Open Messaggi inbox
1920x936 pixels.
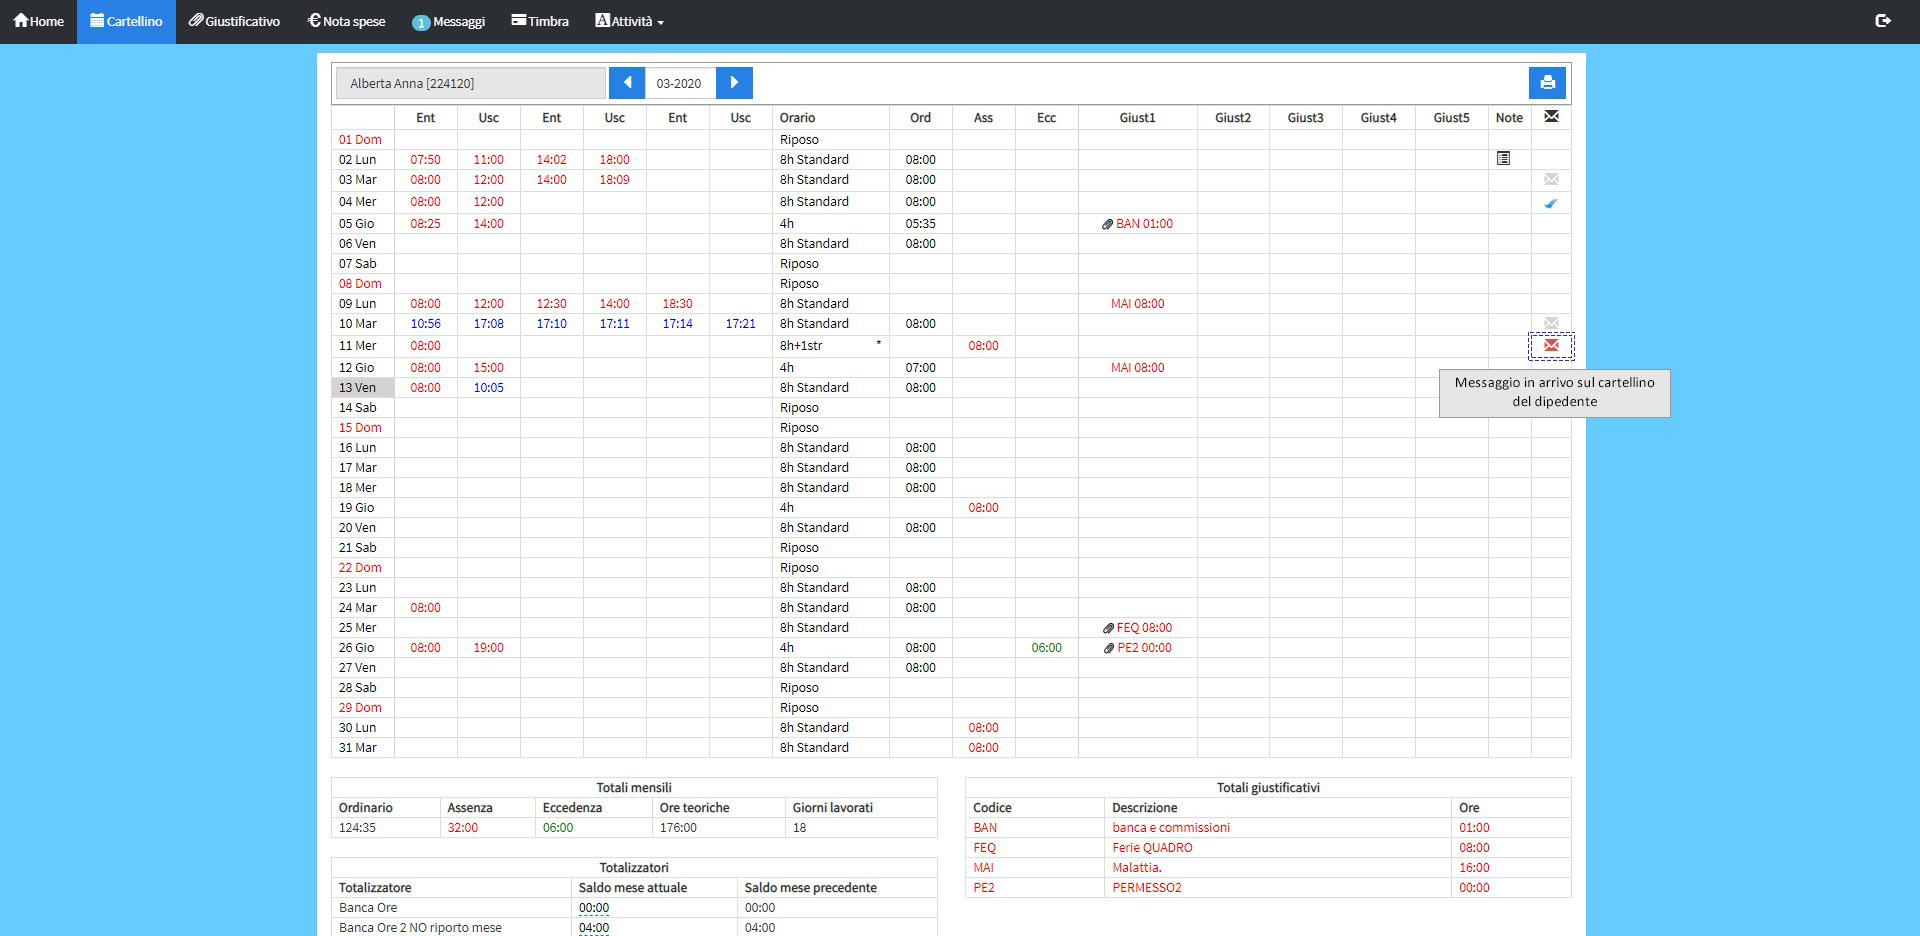pyautogui.click(x=448, y=21)
